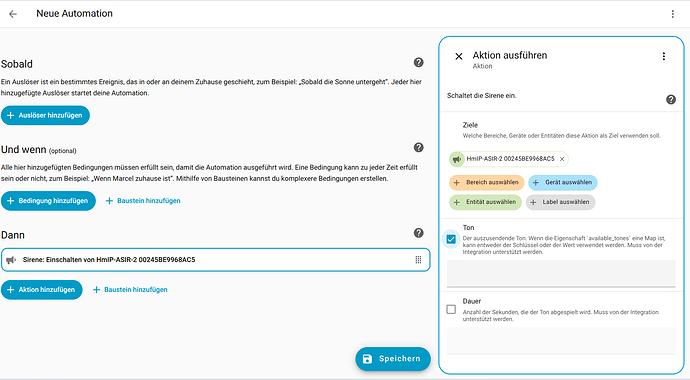The height and width of the screenshot is (380, 690).
Task: Open the page overflow menu next to Neue Automation
Action: tap(672, 14)
